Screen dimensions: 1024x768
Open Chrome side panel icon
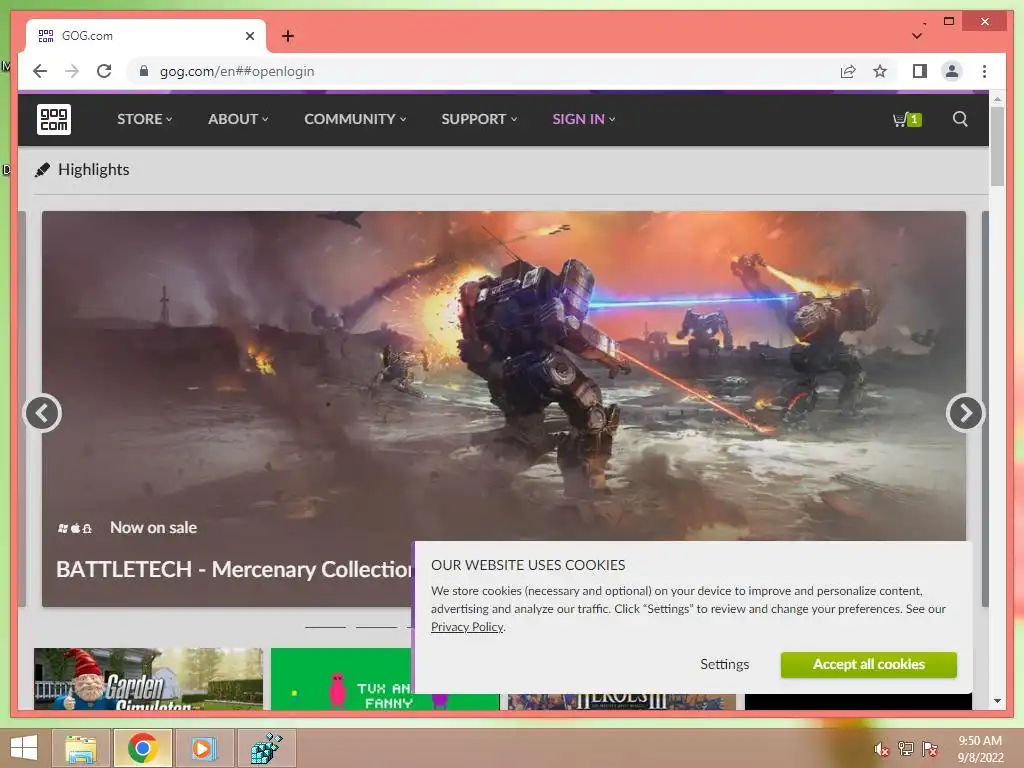click(x=920, y=71)
